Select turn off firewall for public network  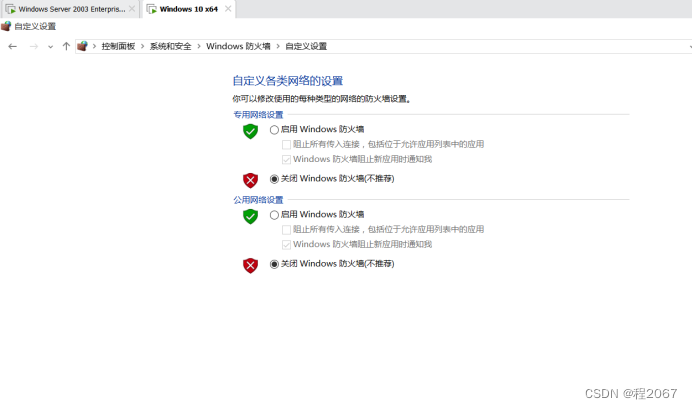pyautogui.click(x=274, y=264)
